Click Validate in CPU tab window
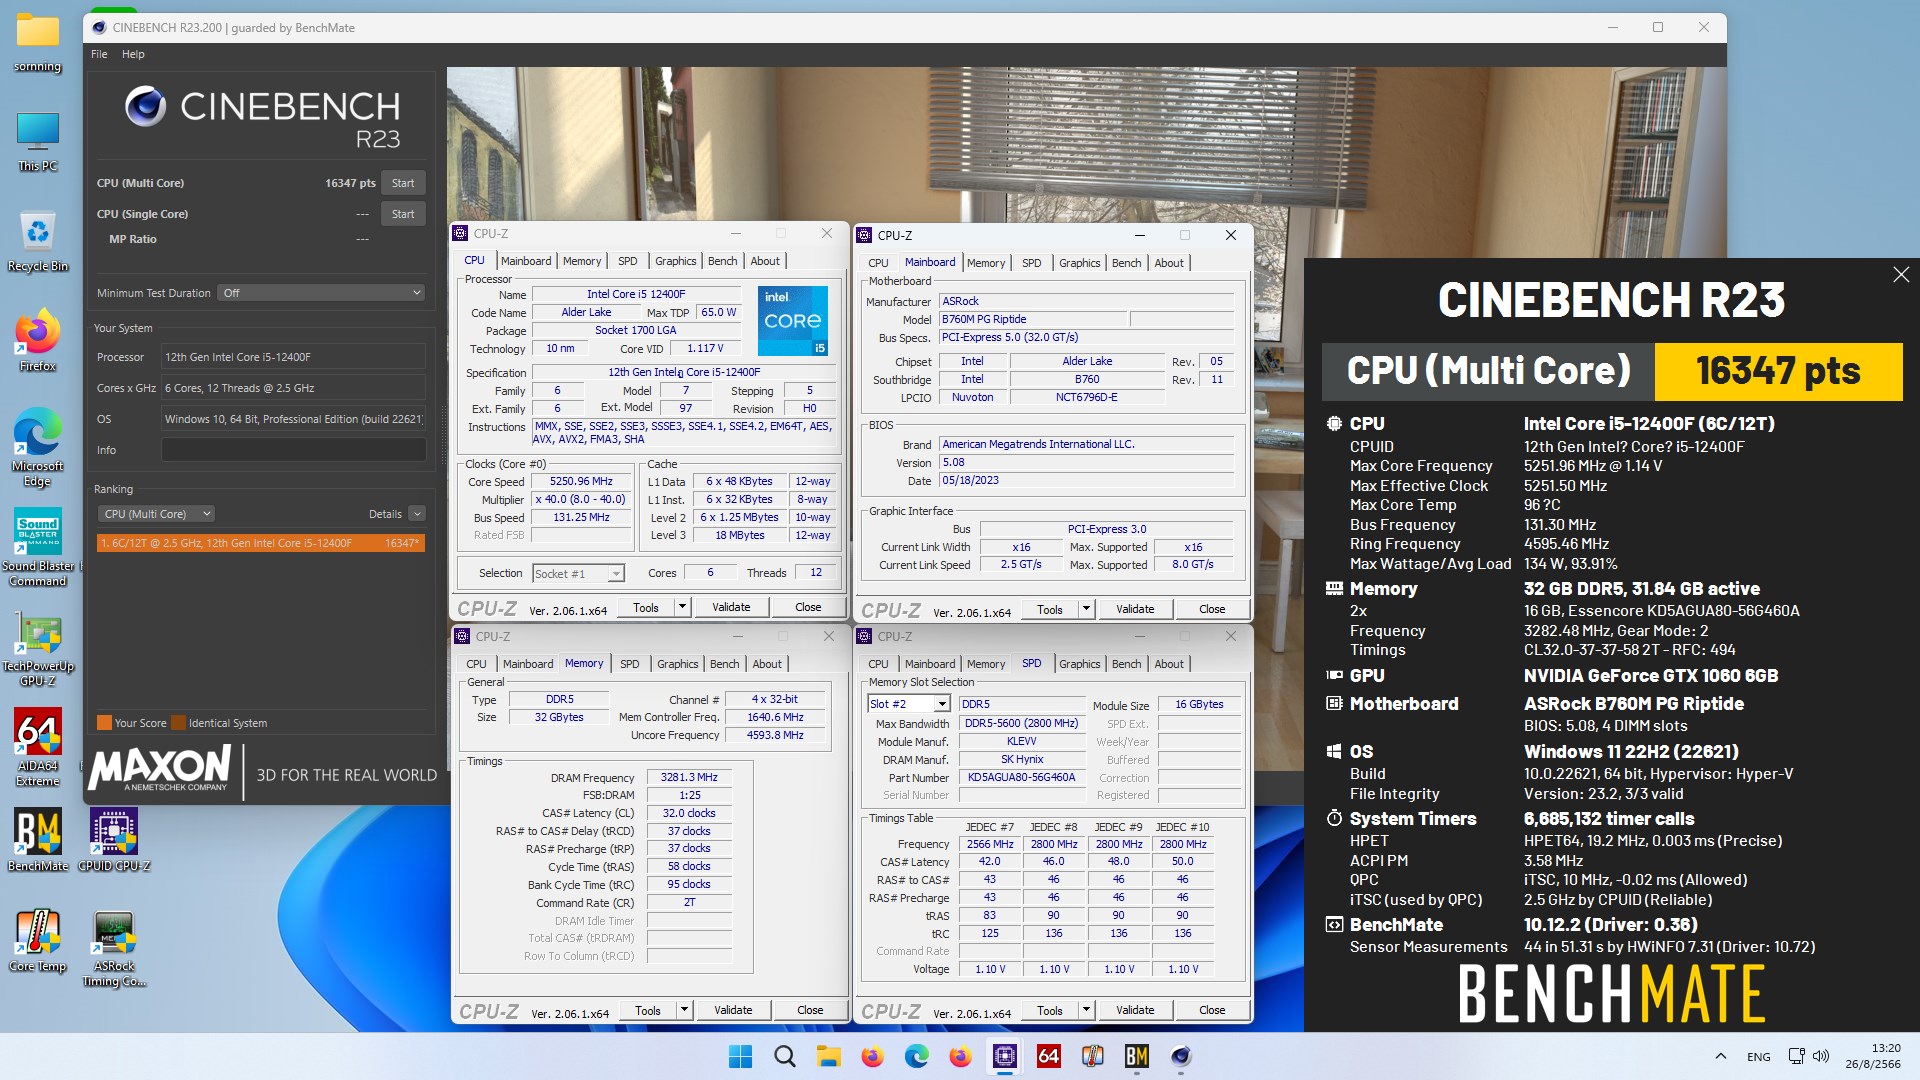1920x1080 pixels. [x=731, y=607]
